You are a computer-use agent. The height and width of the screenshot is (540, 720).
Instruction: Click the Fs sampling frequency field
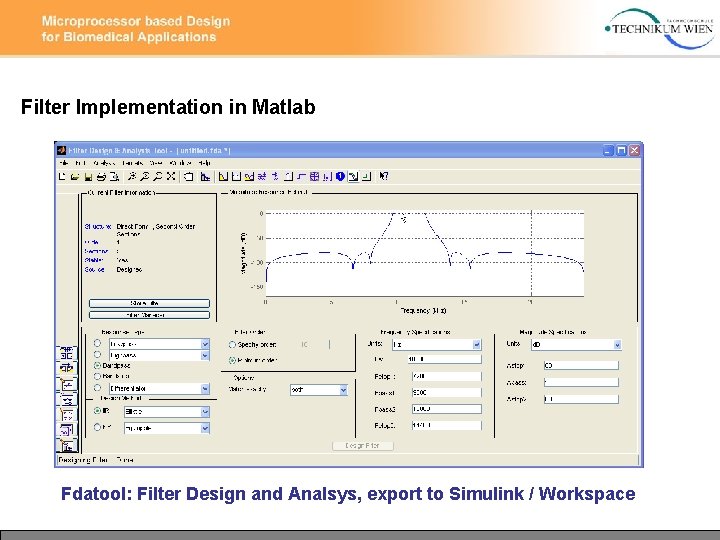[444, 359]
